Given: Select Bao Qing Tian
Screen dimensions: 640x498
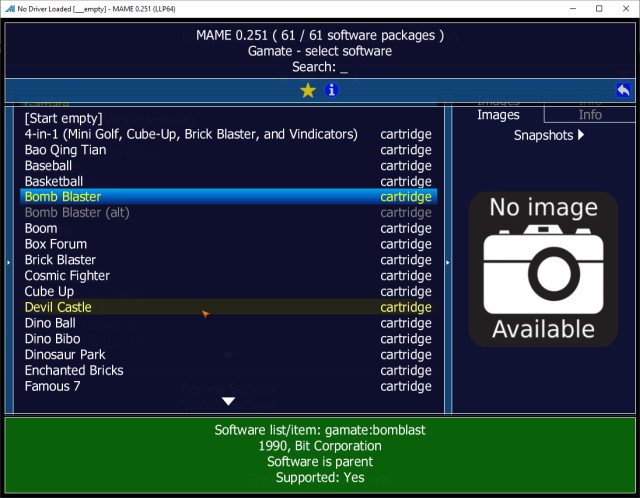Looking at the screenshot, I should click(x=229, y=150).
